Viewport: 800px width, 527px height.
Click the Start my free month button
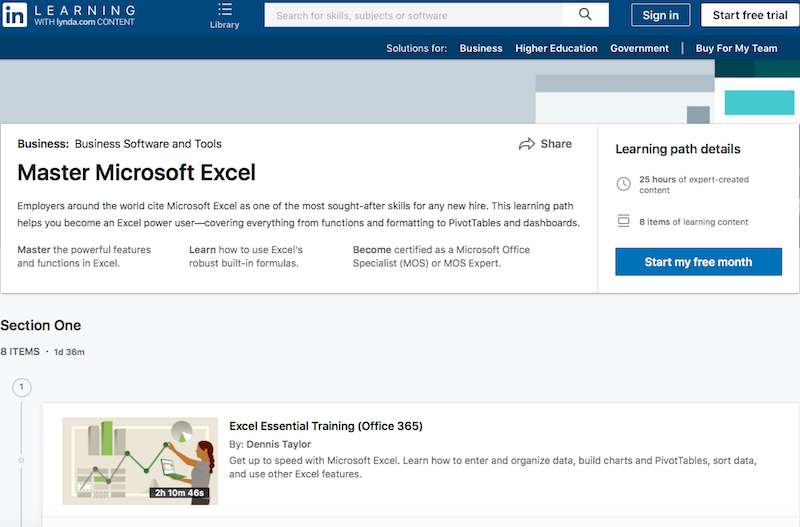click(698, 262)
